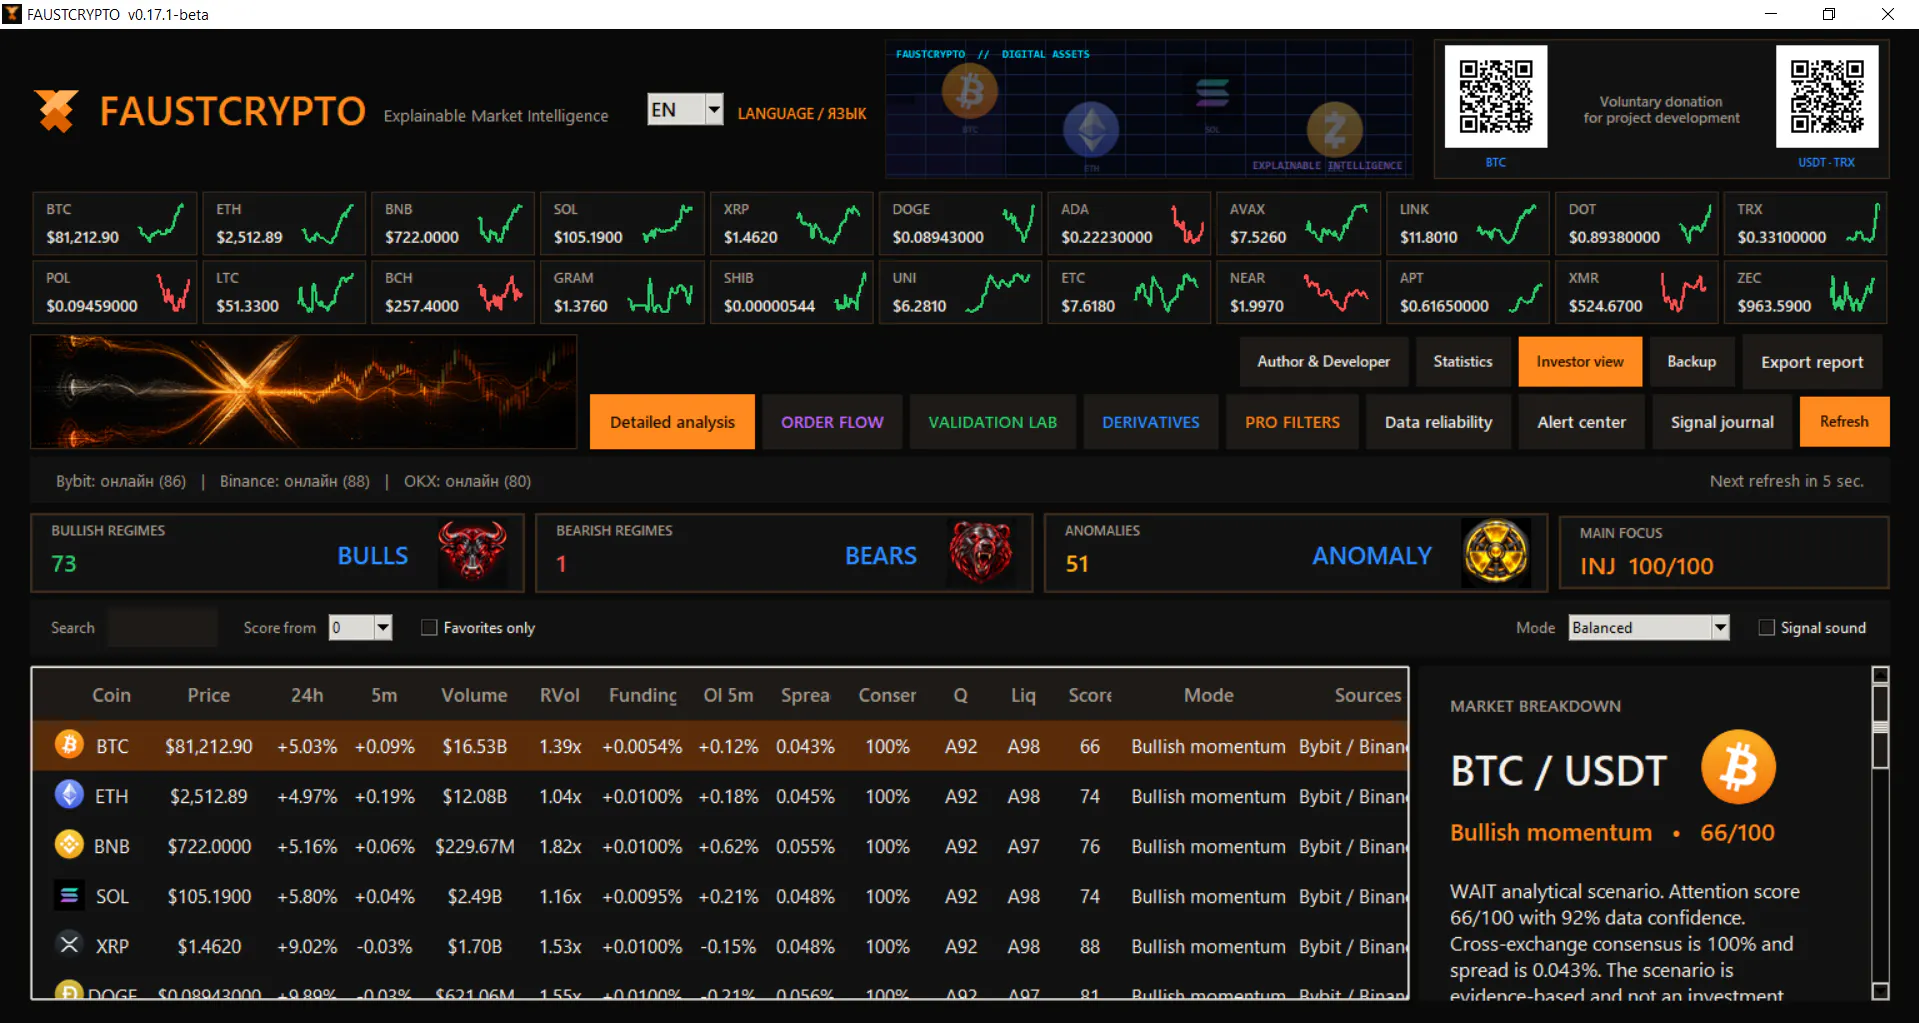Click the Anomalies count 51
This screenshot has width=1919, height=1023.
1076,564
